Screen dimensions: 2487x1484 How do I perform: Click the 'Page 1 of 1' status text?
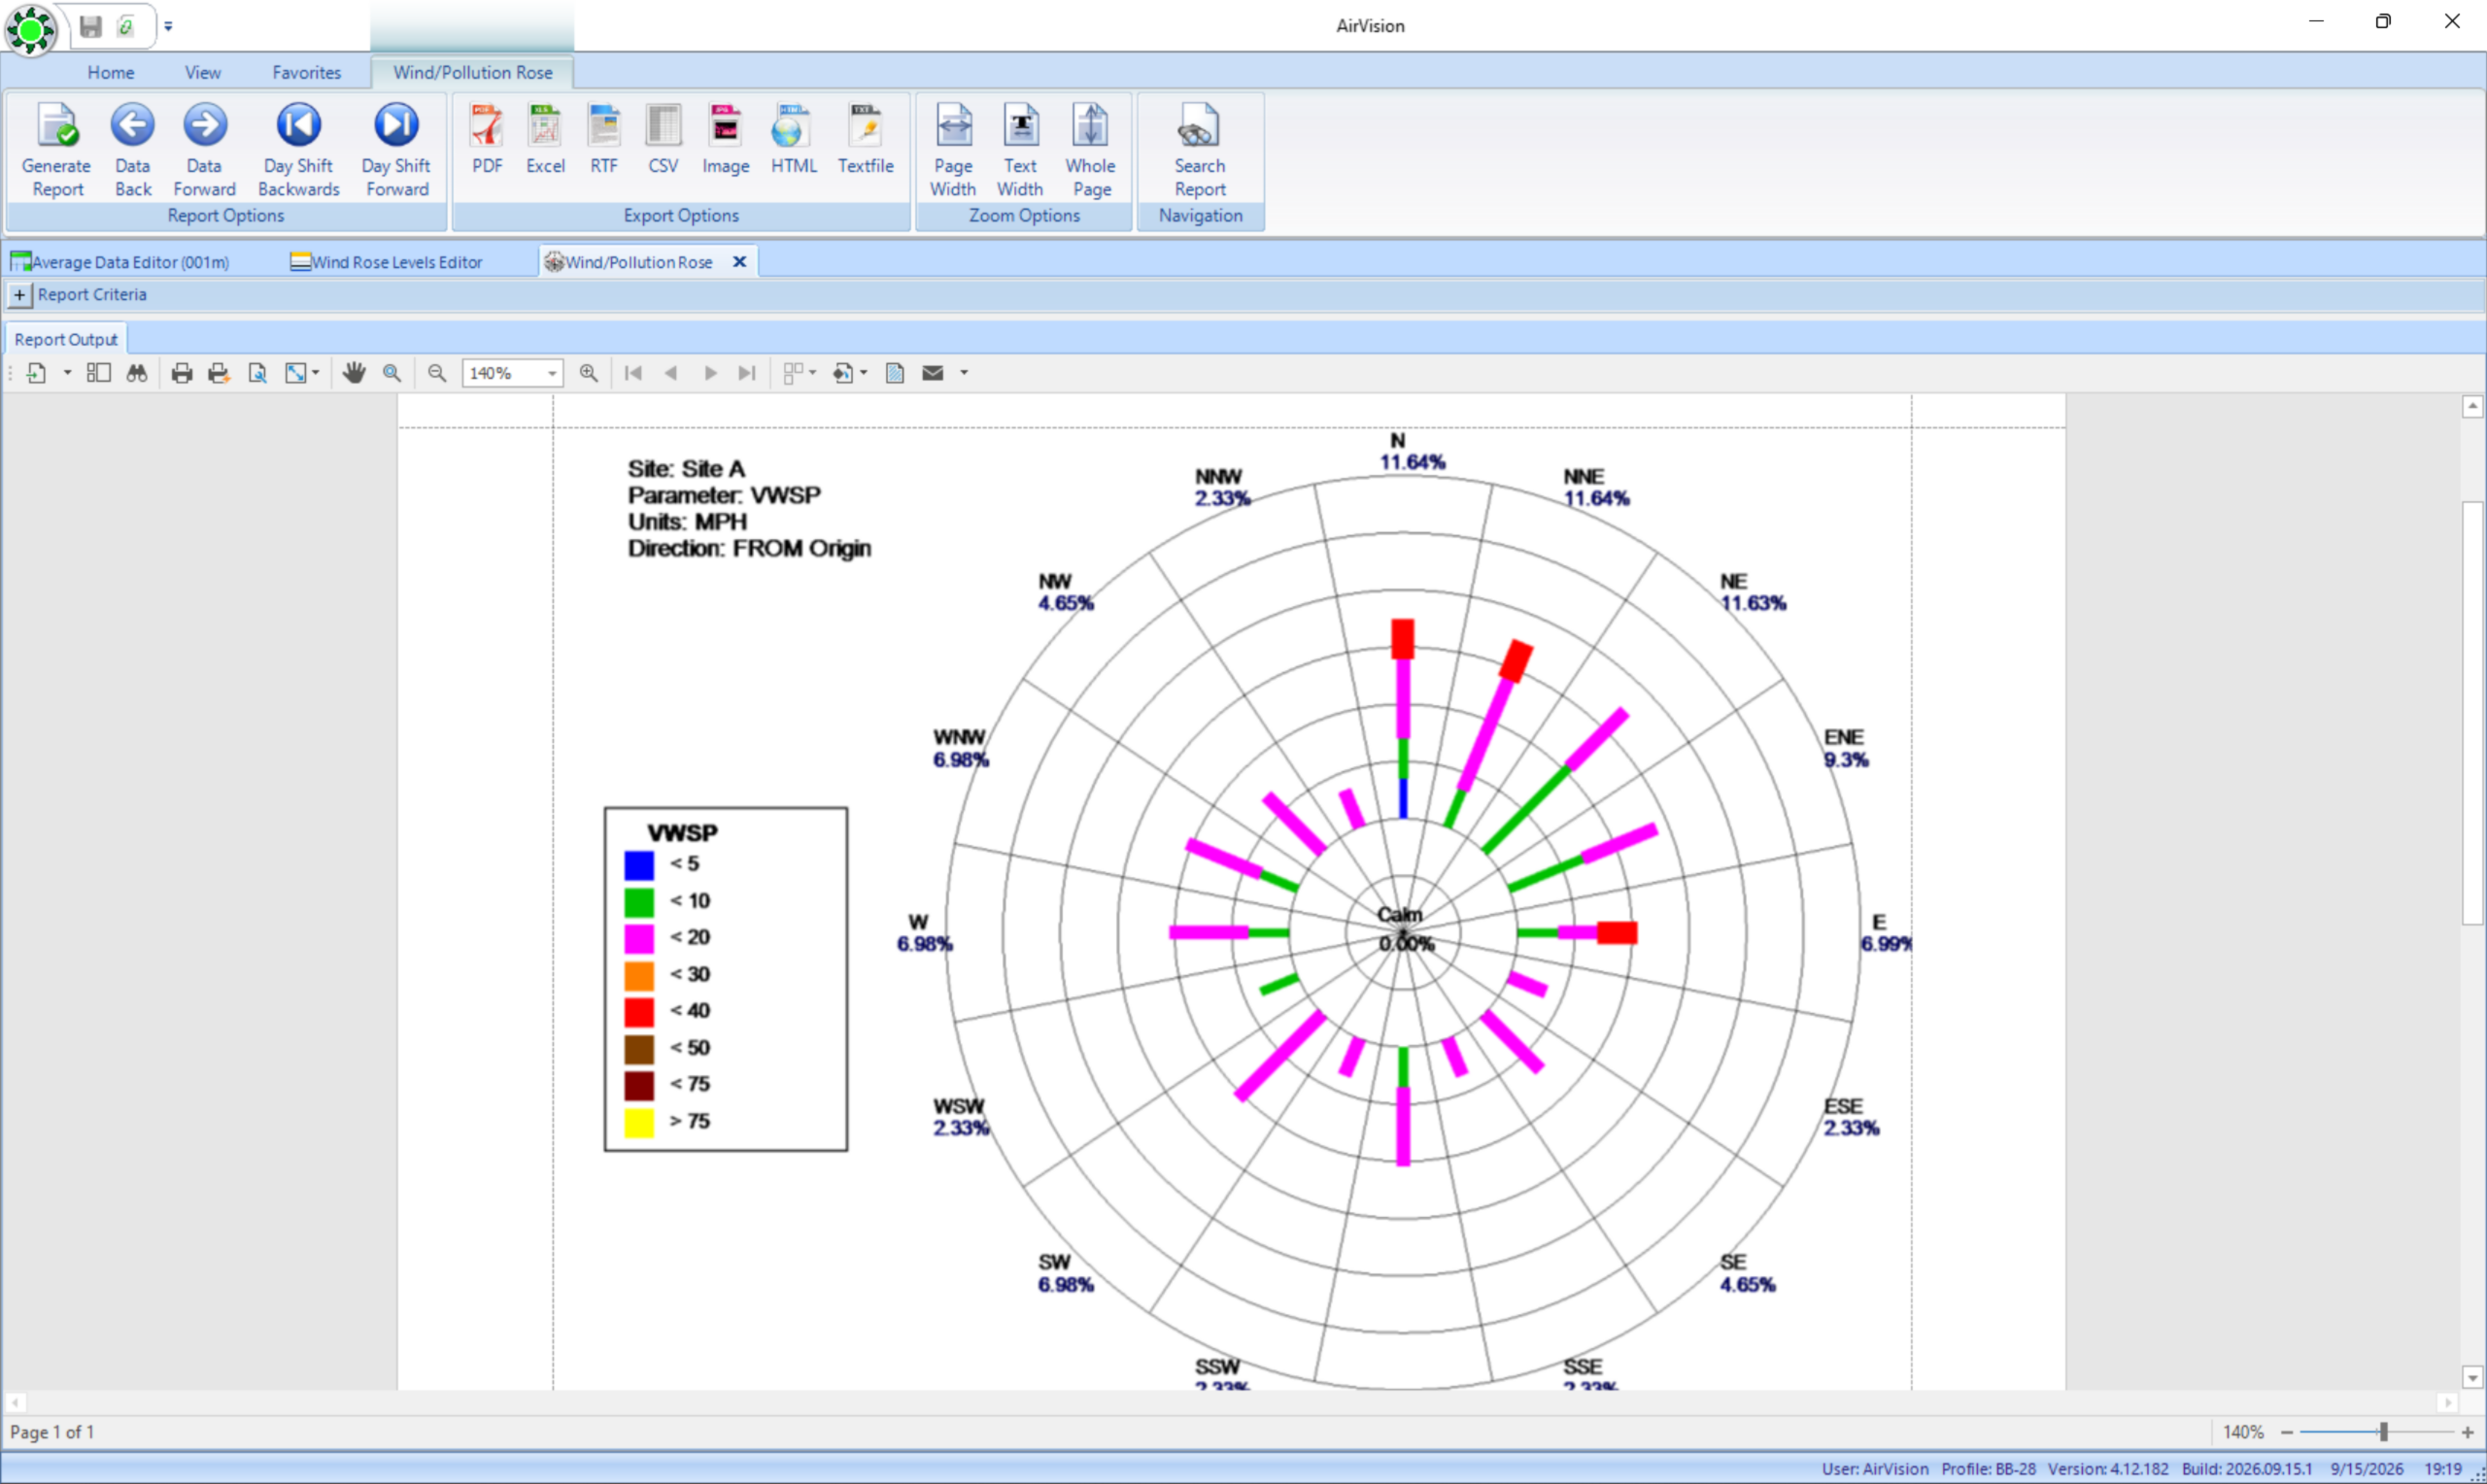[52, 1432]
